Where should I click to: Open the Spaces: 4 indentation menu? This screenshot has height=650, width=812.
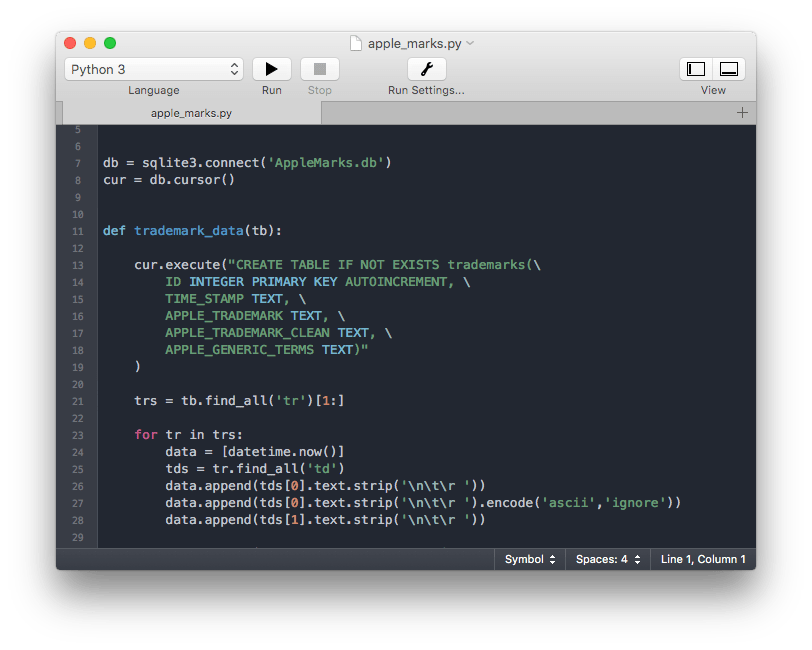607,559
